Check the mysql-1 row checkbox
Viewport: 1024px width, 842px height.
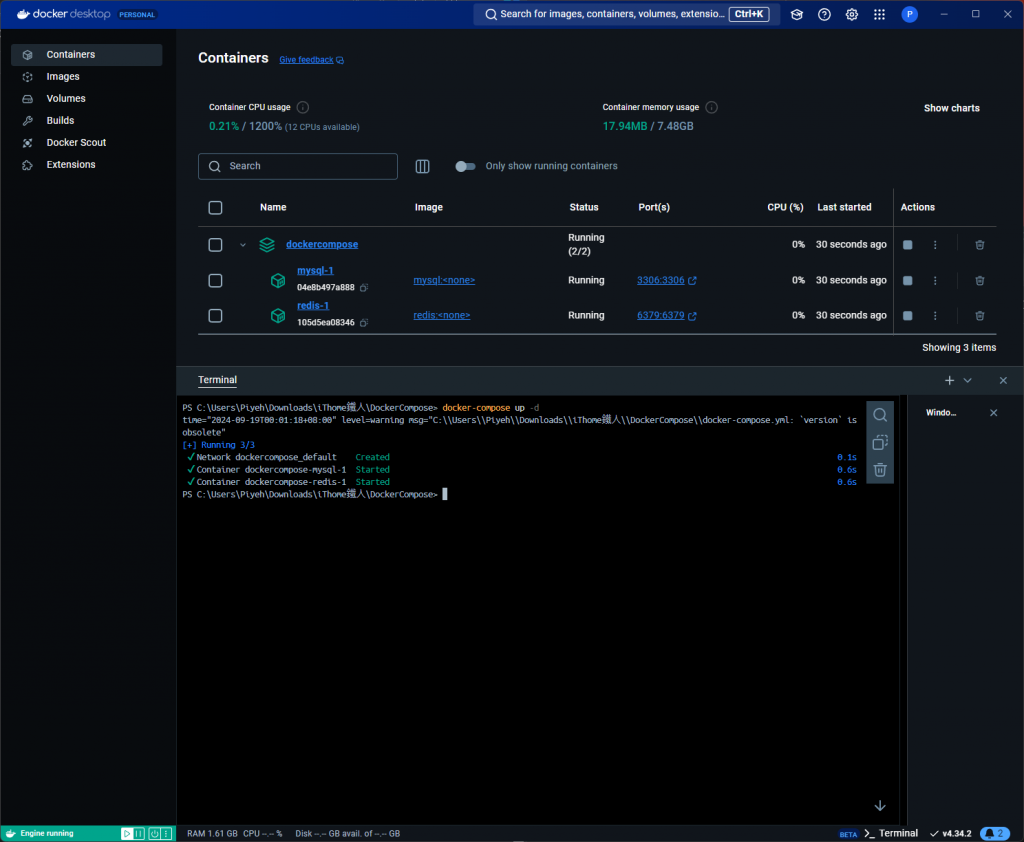coord(215,281)
